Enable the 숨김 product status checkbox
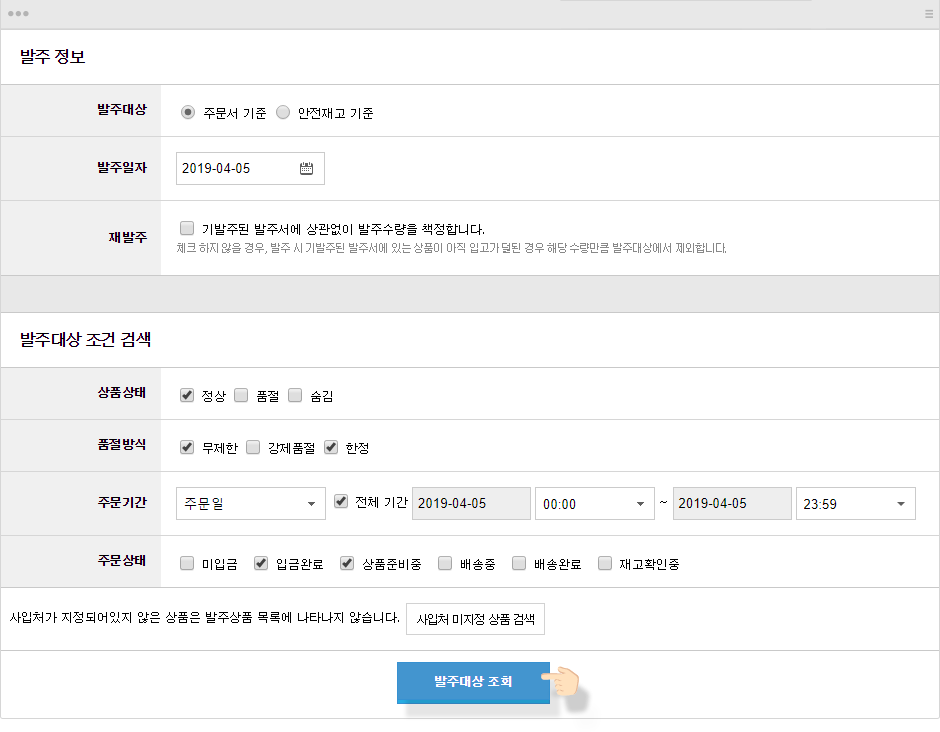Screen dimensions: 940x732 tap(295, 395)
